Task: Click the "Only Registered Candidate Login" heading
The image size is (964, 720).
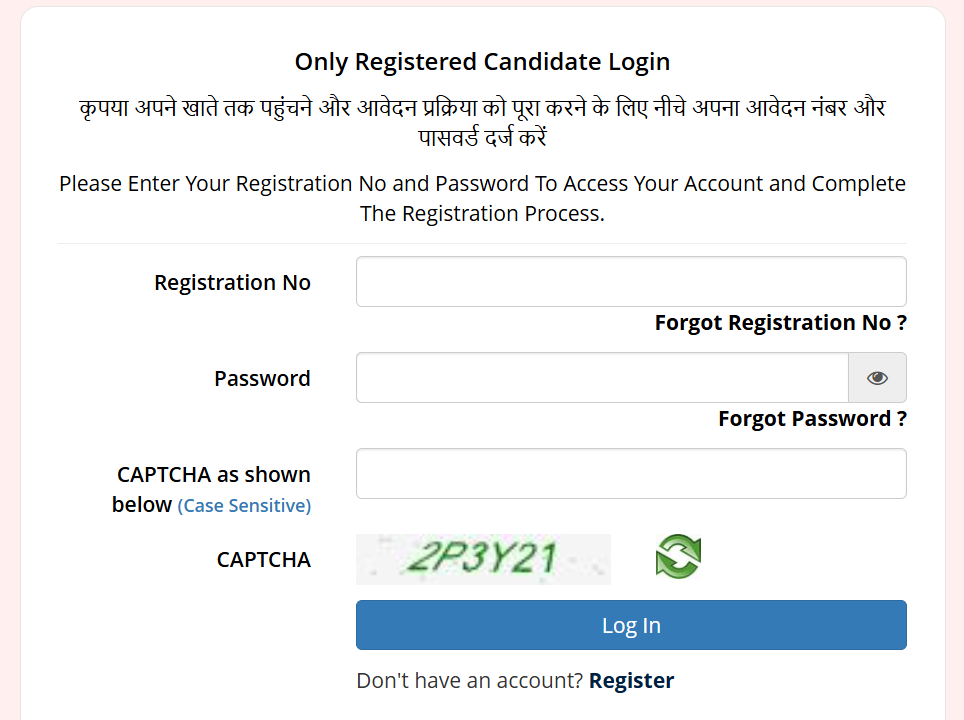Action: click(482, 62)
